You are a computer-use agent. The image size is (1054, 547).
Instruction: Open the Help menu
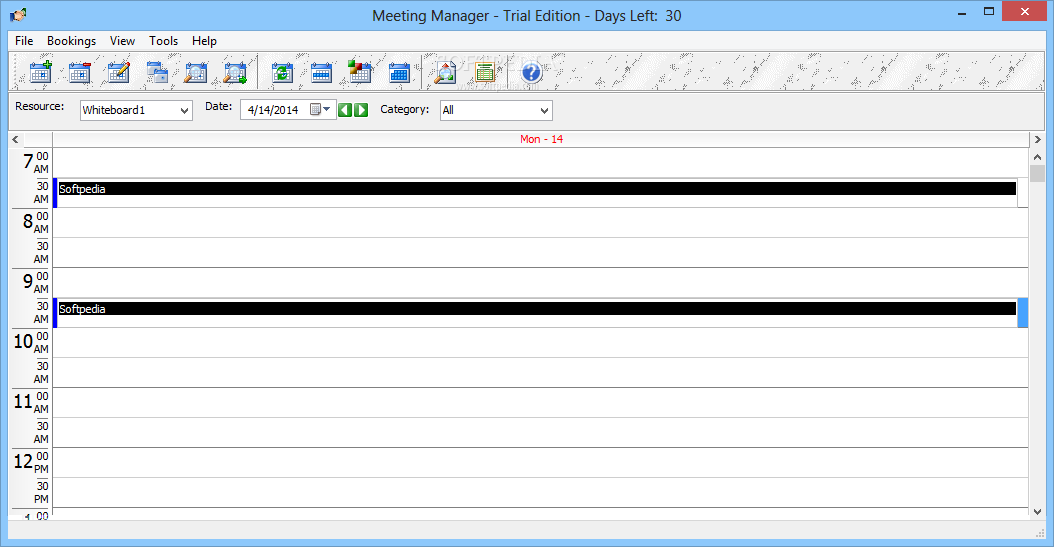[x=204, y=41]
